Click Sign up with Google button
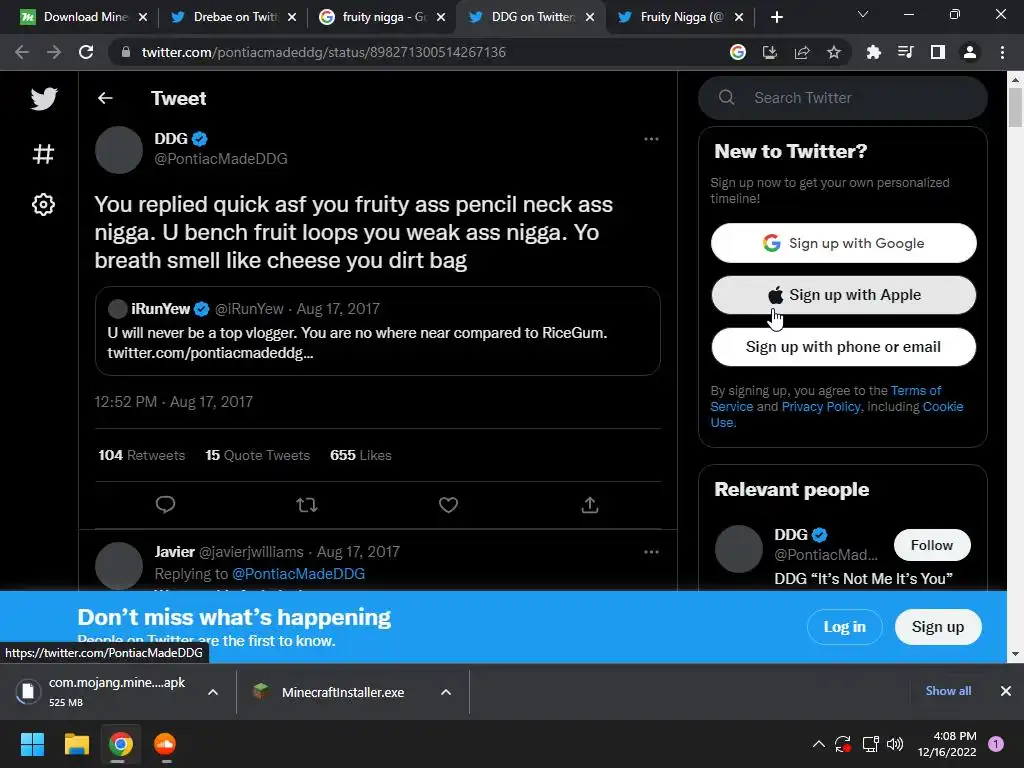This screenshot has width=1024, height=768. (843, 243)
